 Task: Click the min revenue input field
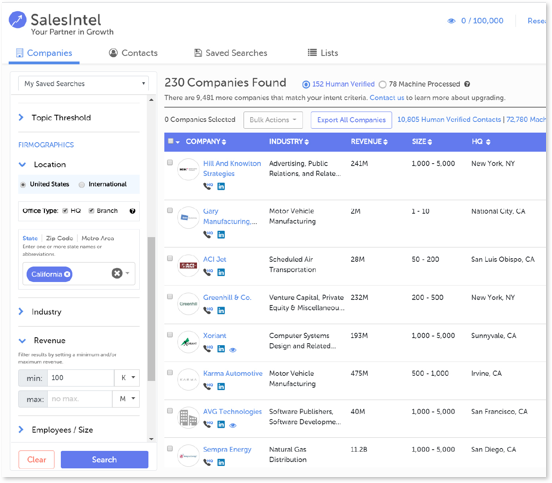[81, 378]
